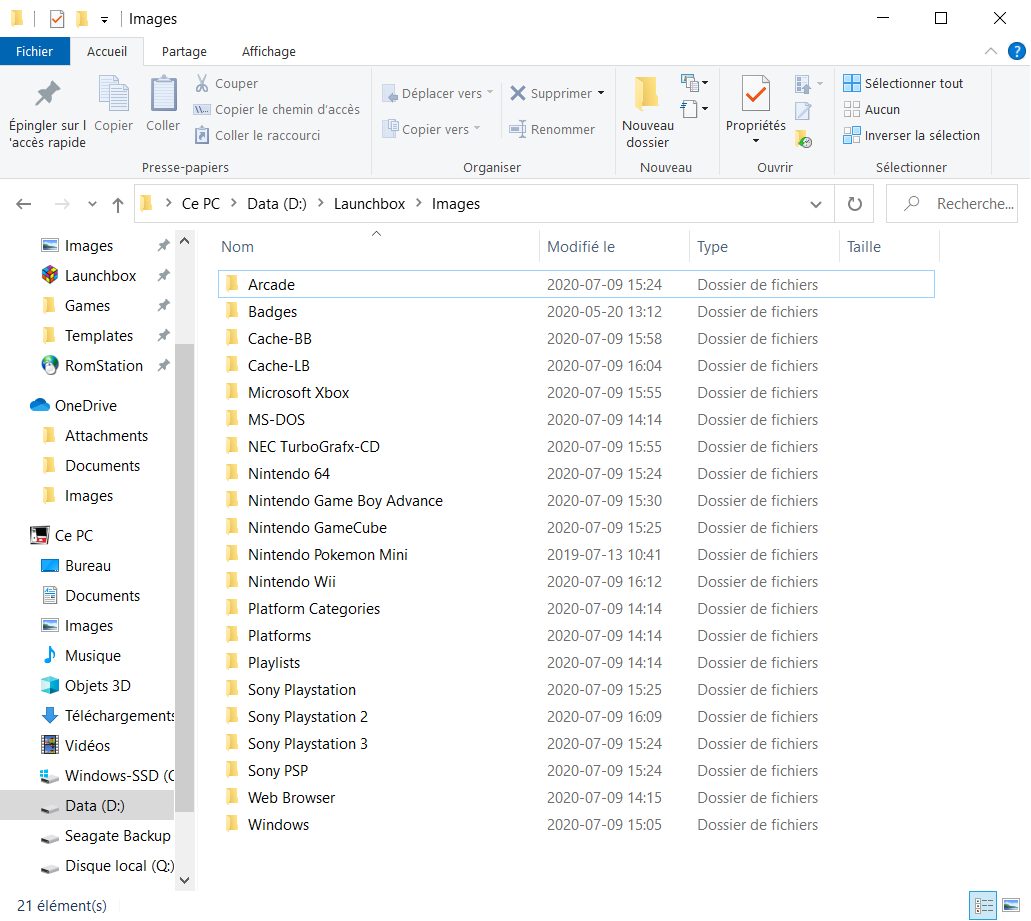Image resolution: width=1031 pixels, height=921 pixels.
Task: Click the navigation pane scroll down arrow
Action: 185,880
